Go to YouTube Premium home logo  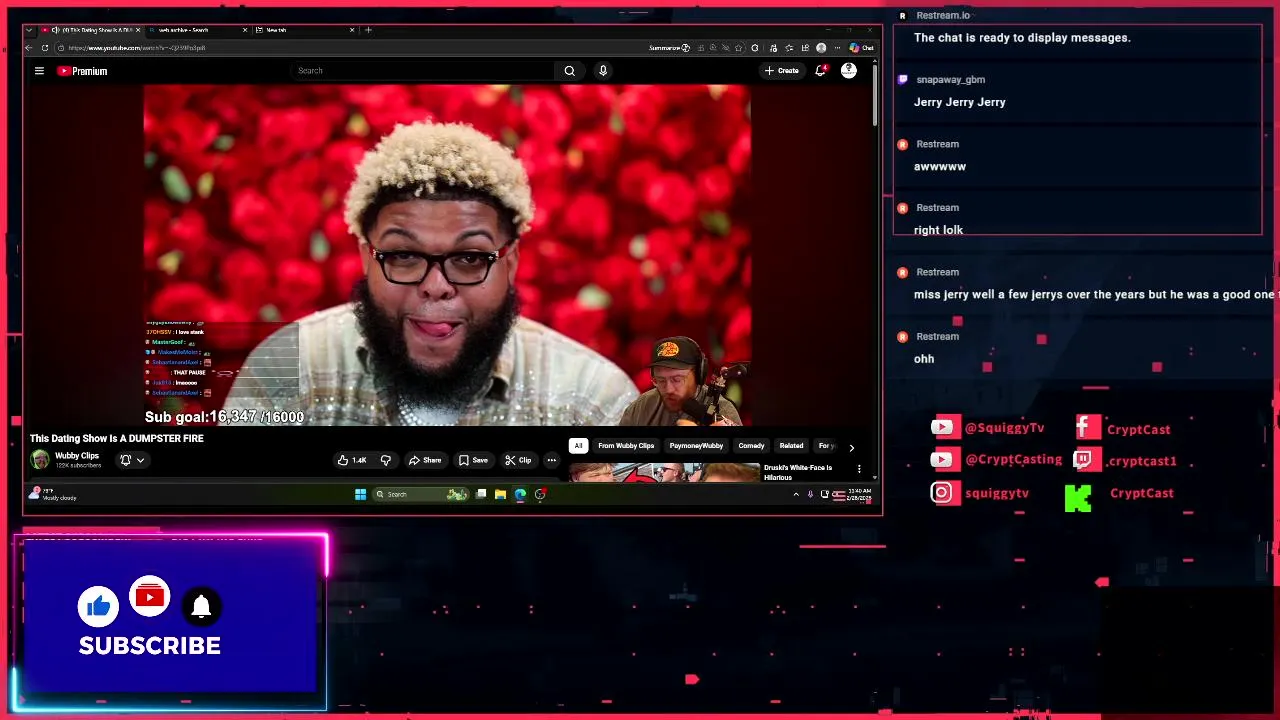click(x=82, y=71)
